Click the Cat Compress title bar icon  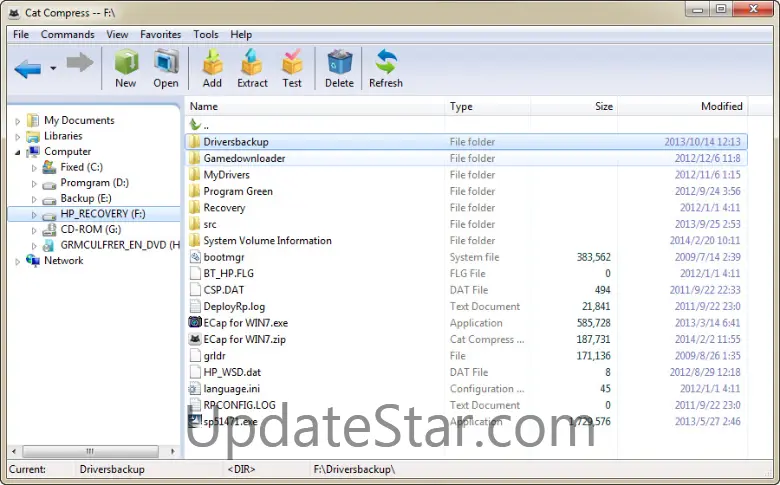tap(14, 12)
